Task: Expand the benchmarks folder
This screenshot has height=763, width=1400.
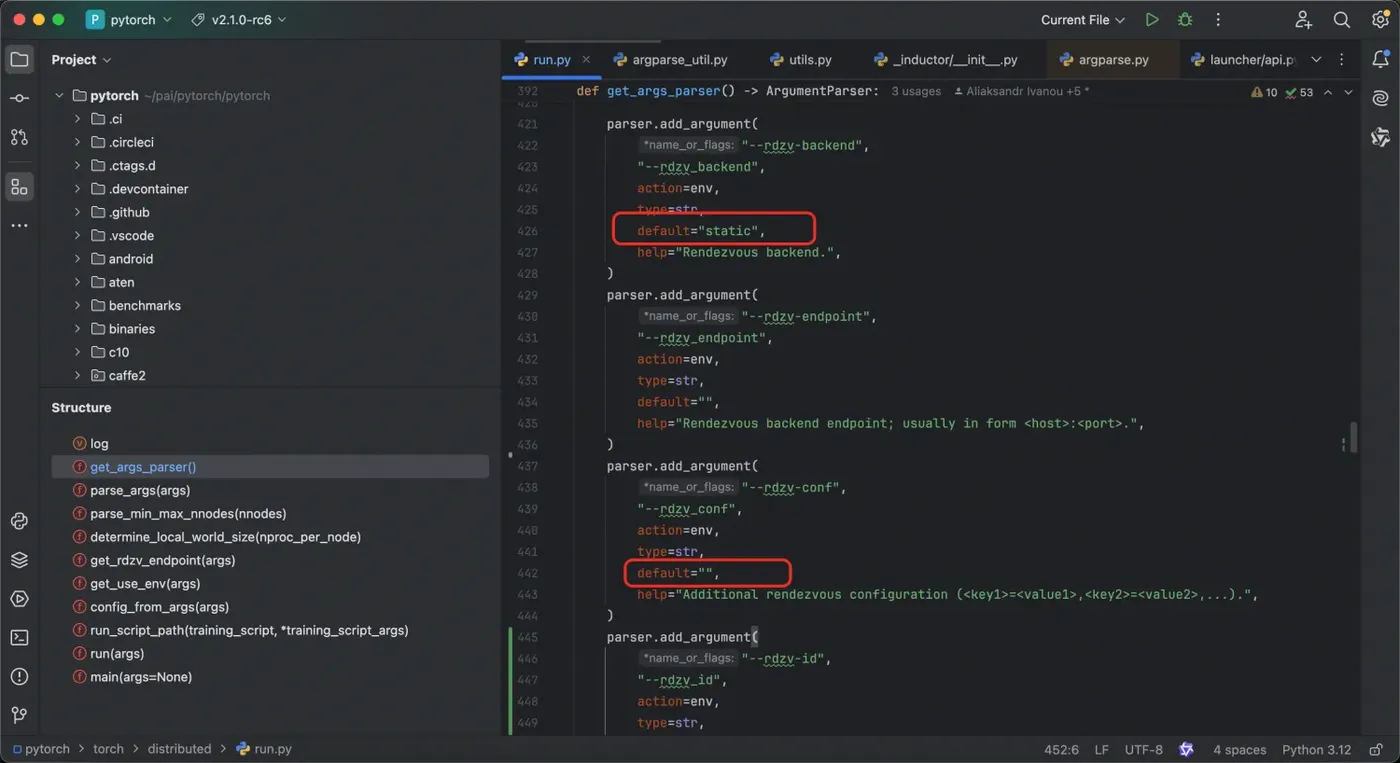Action: click(x=77, y=306)
